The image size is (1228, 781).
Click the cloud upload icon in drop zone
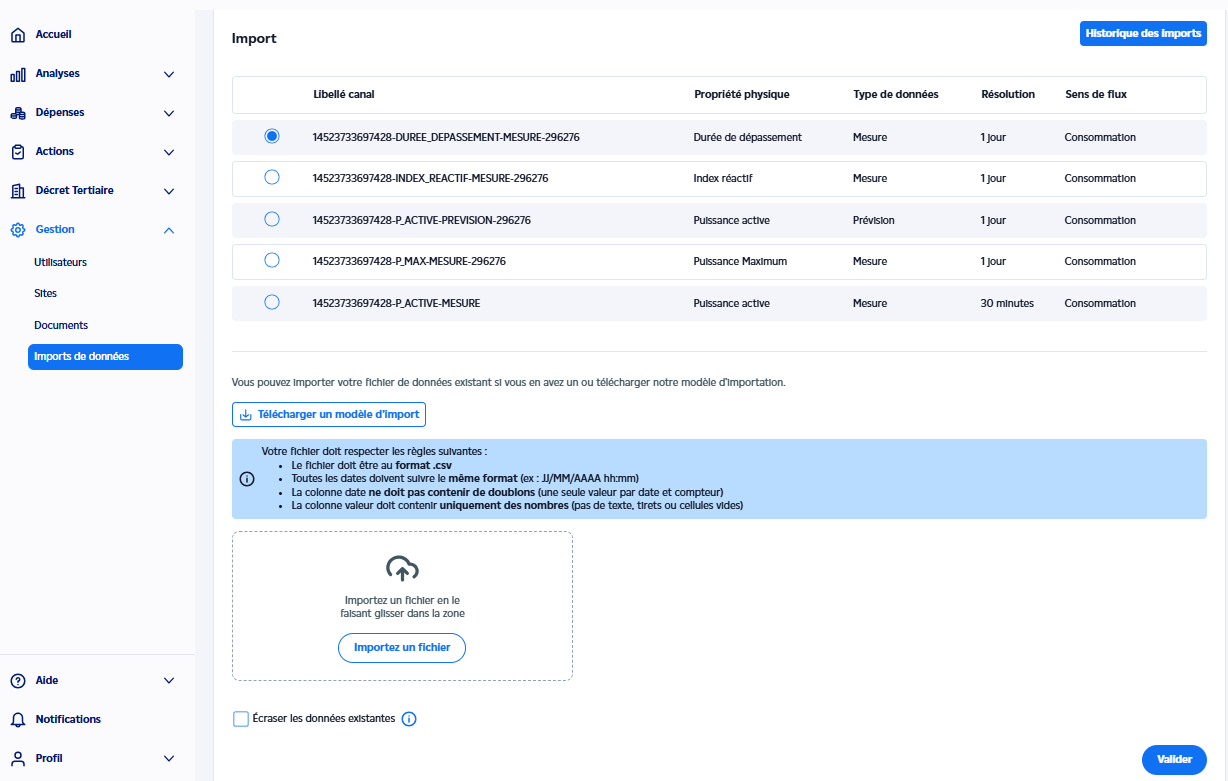(x=402, y=569)
